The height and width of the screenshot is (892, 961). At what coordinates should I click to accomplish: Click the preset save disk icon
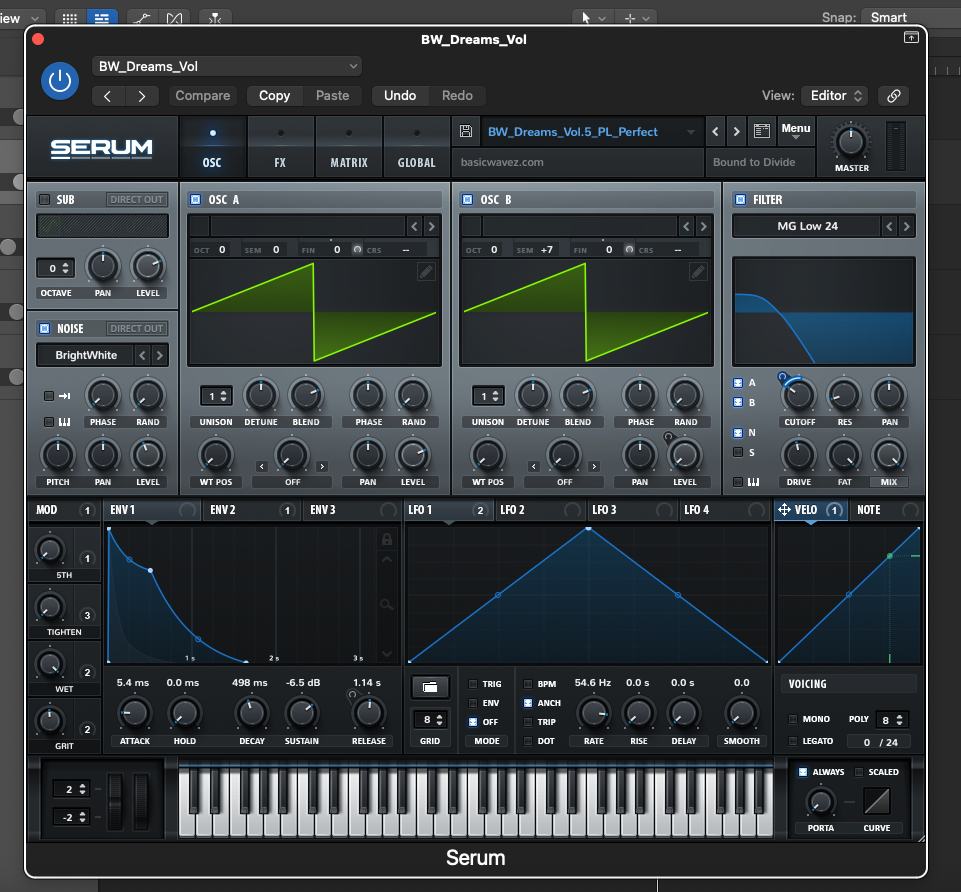tap(465, 131)
